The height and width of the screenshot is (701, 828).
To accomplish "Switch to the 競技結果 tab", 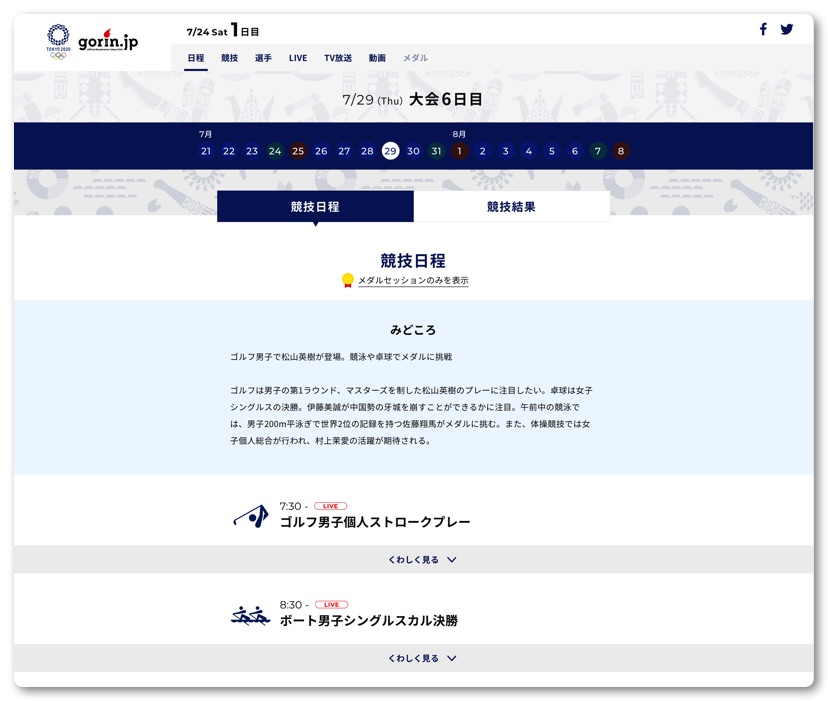I will (511, 207).
